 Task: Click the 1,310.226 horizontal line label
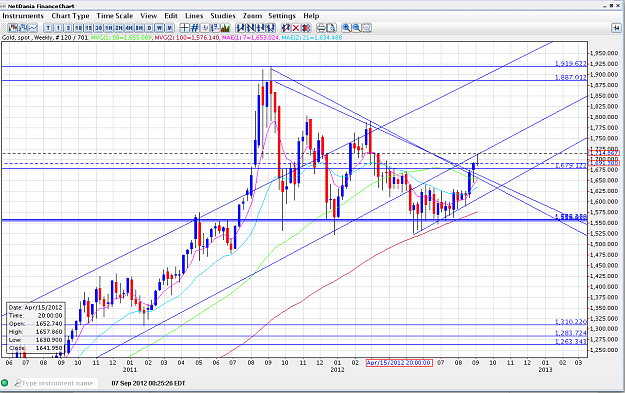point(571,322)
